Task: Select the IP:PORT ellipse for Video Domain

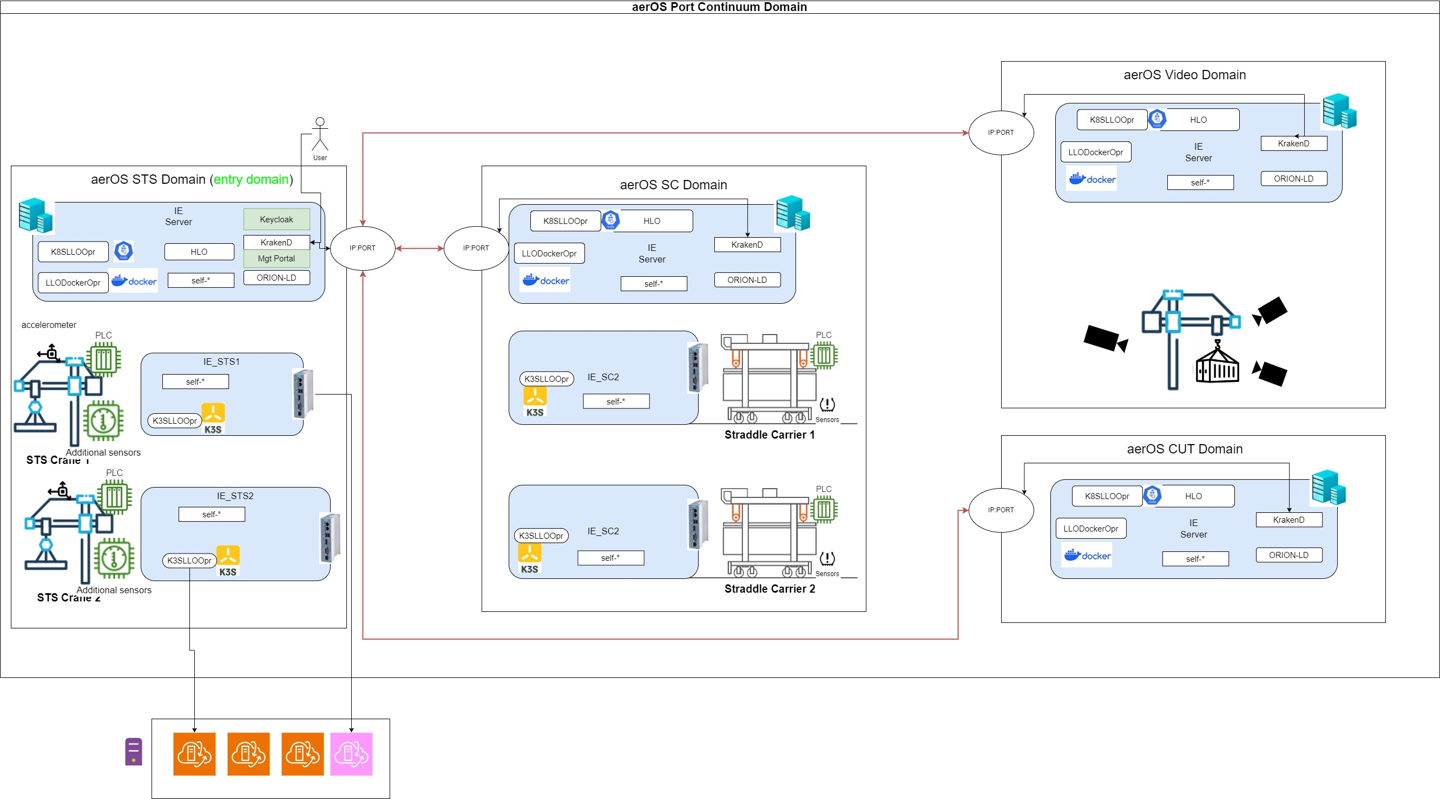Action: tap(1001, 133)
